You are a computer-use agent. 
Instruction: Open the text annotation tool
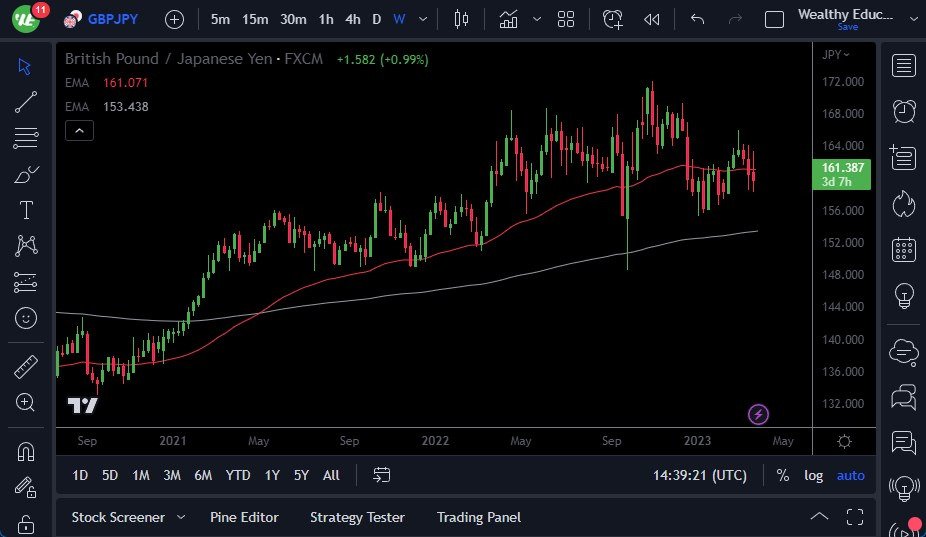point(26,210)
